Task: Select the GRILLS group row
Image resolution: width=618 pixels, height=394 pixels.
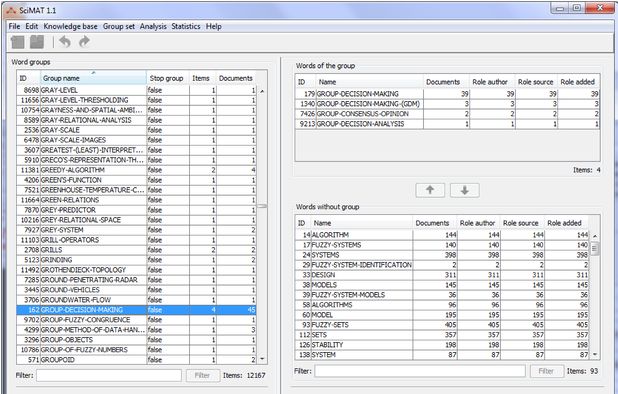Action: tap(136, 250)
